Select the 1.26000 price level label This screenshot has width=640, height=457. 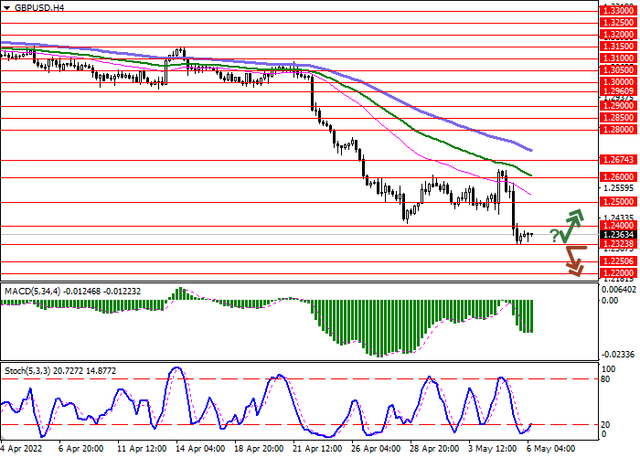618,177
